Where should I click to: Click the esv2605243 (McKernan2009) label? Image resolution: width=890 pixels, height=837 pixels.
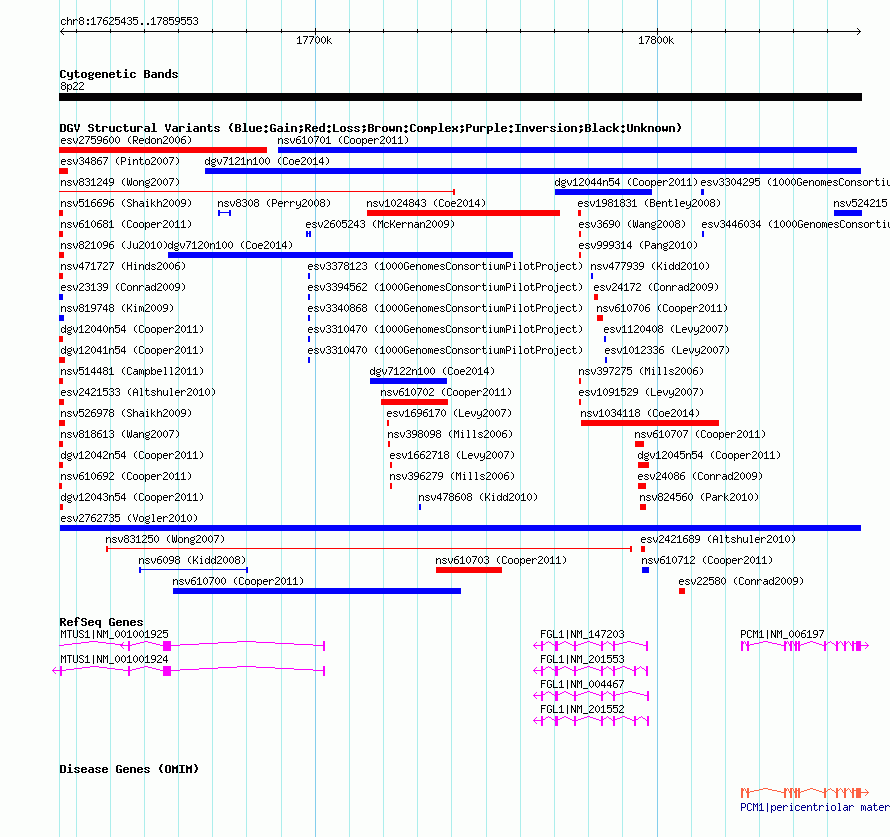click(380, 224)
